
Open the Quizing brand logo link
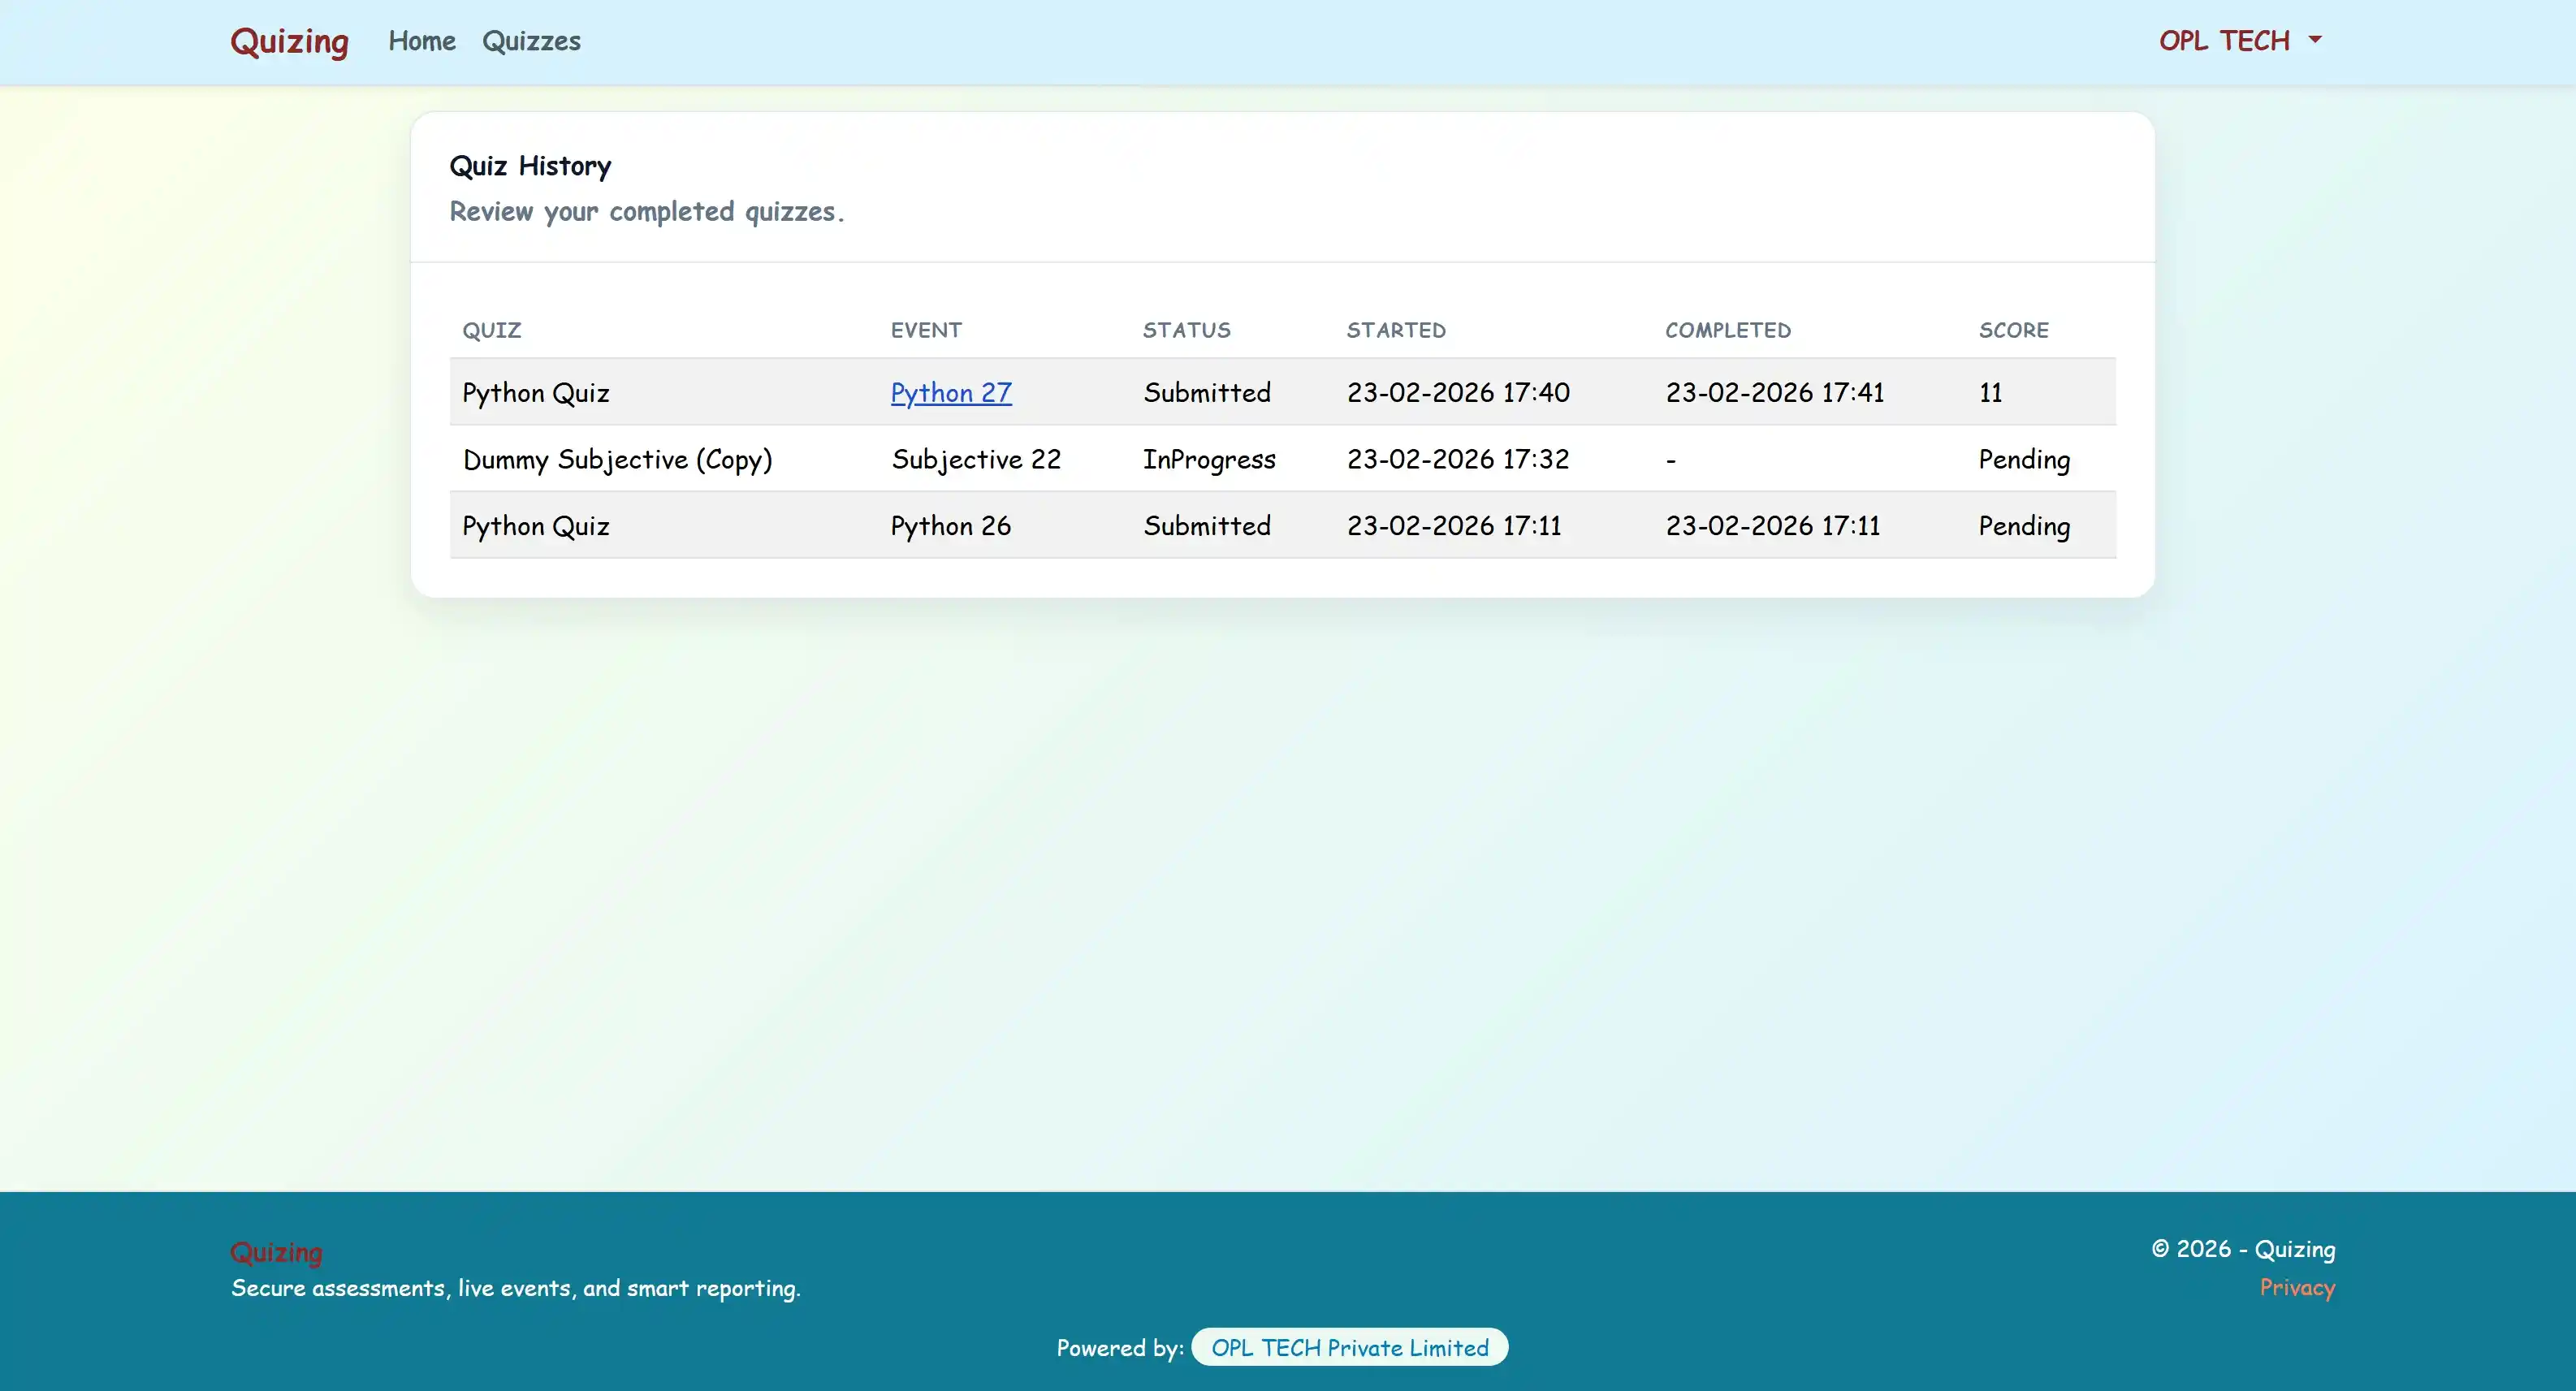tap(289, 42)
